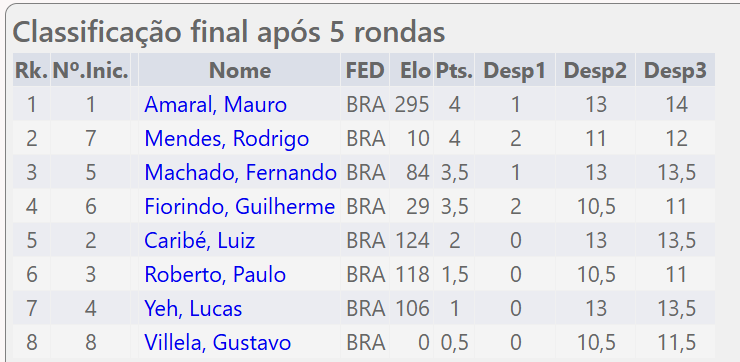
Task: Open player link Roberto, Paulo
Action: click(x=215, y=275)
